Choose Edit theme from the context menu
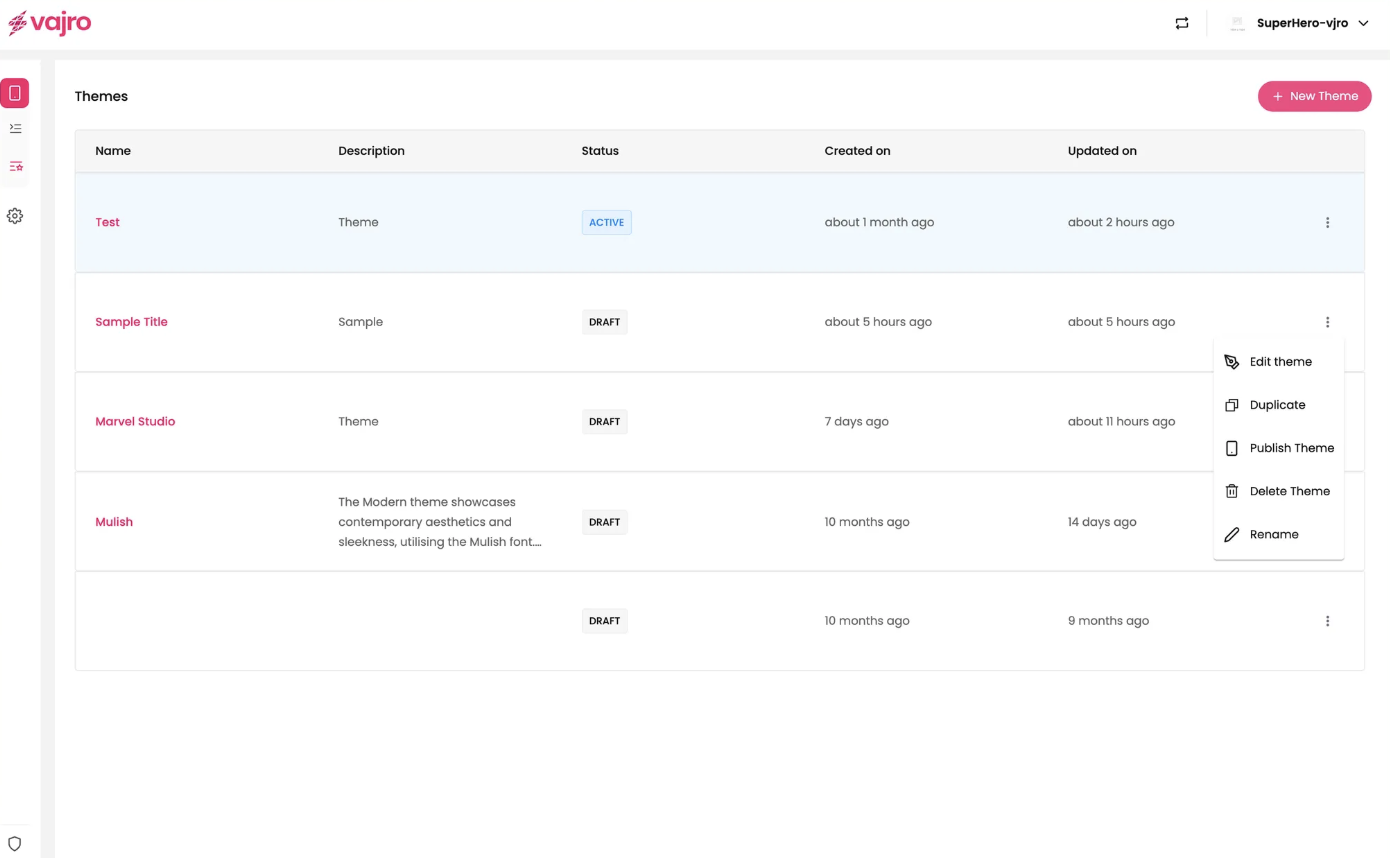Image resolution: width=1390 pixels, height=858 pixels. (x=1280, y=362)
